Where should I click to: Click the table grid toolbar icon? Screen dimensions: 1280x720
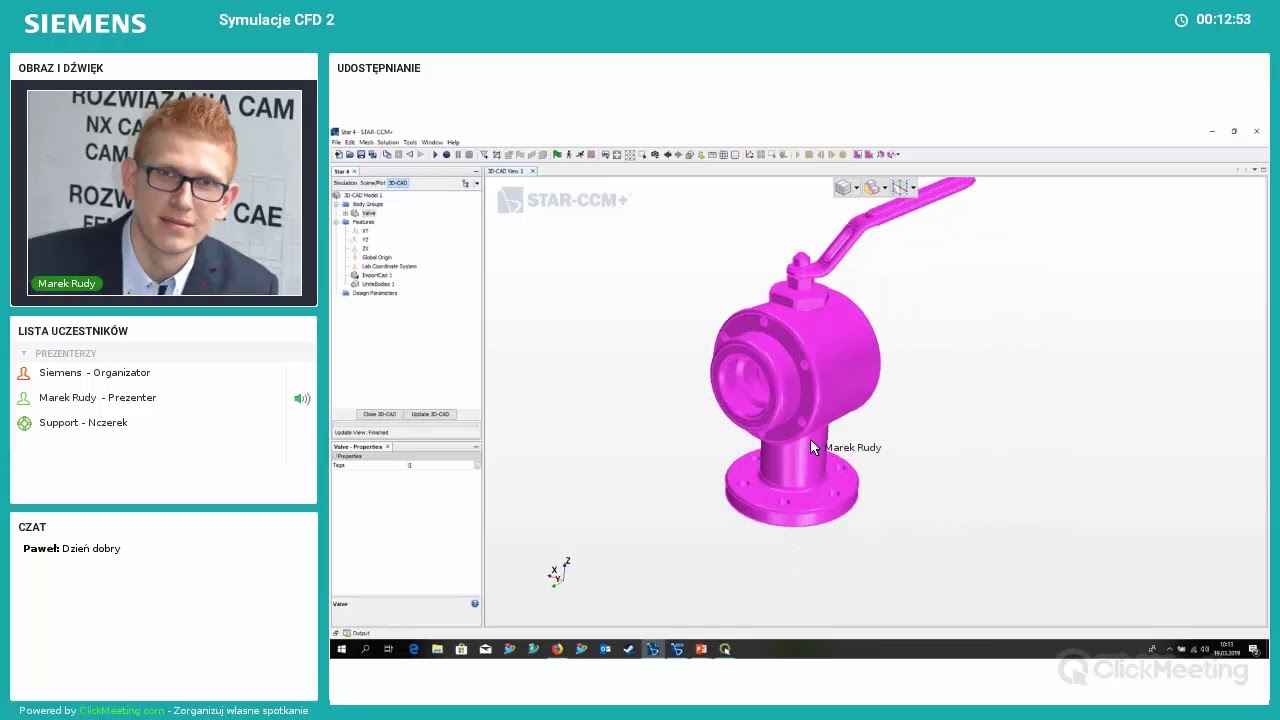724,154
